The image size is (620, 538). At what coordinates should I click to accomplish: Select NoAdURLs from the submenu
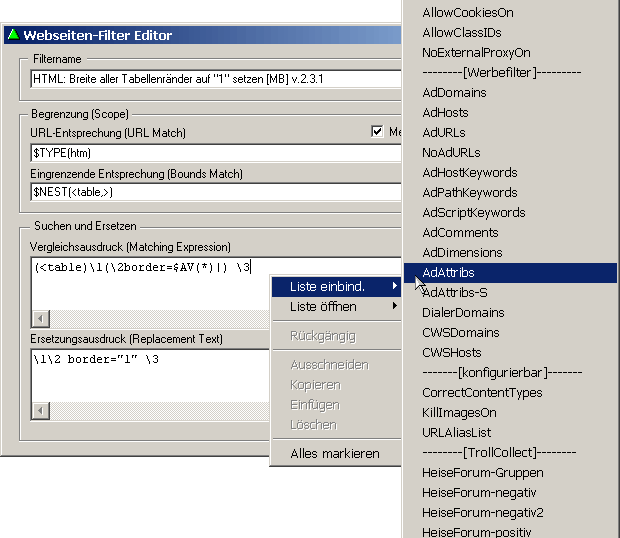coord(451,152)
